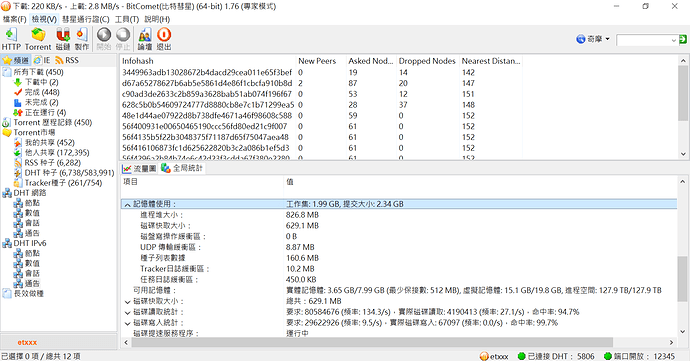Open the 檔案(F) menu
Image resolution: width=690 pixels, height=361 pixels.
click(15, 19)
